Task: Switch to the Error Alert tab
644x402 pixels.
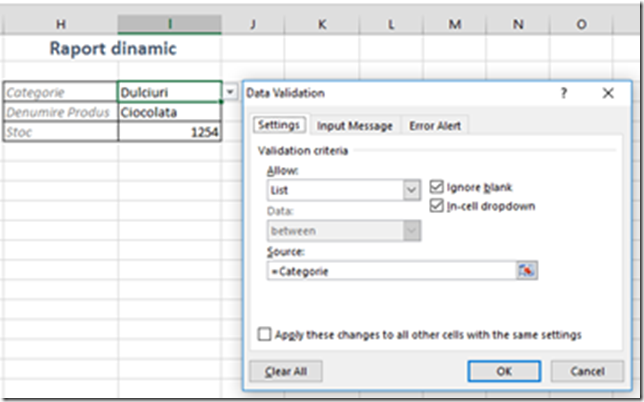Action: tap(434, 125)
